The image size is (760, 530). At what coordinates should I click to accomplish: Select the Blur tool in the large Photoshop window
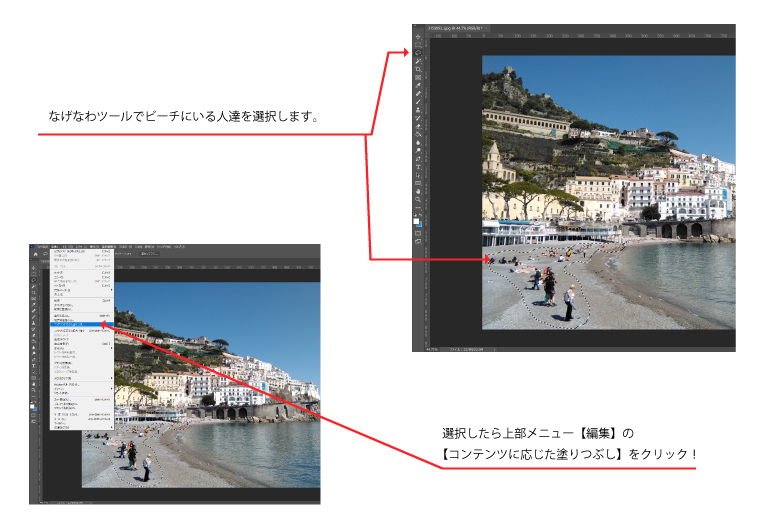pyautogui.click(x=418, y=143)
